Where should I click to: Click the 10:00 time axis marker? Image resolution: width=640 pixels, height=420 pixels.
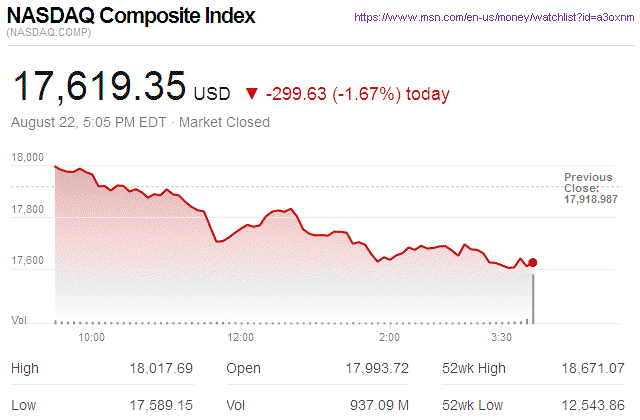tap(92, 338)
